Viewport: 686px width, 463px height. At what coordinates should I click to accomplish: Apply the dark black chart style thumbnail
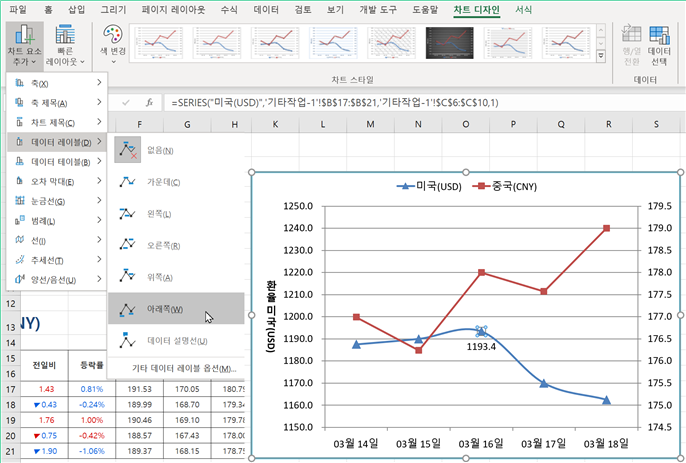449,42
